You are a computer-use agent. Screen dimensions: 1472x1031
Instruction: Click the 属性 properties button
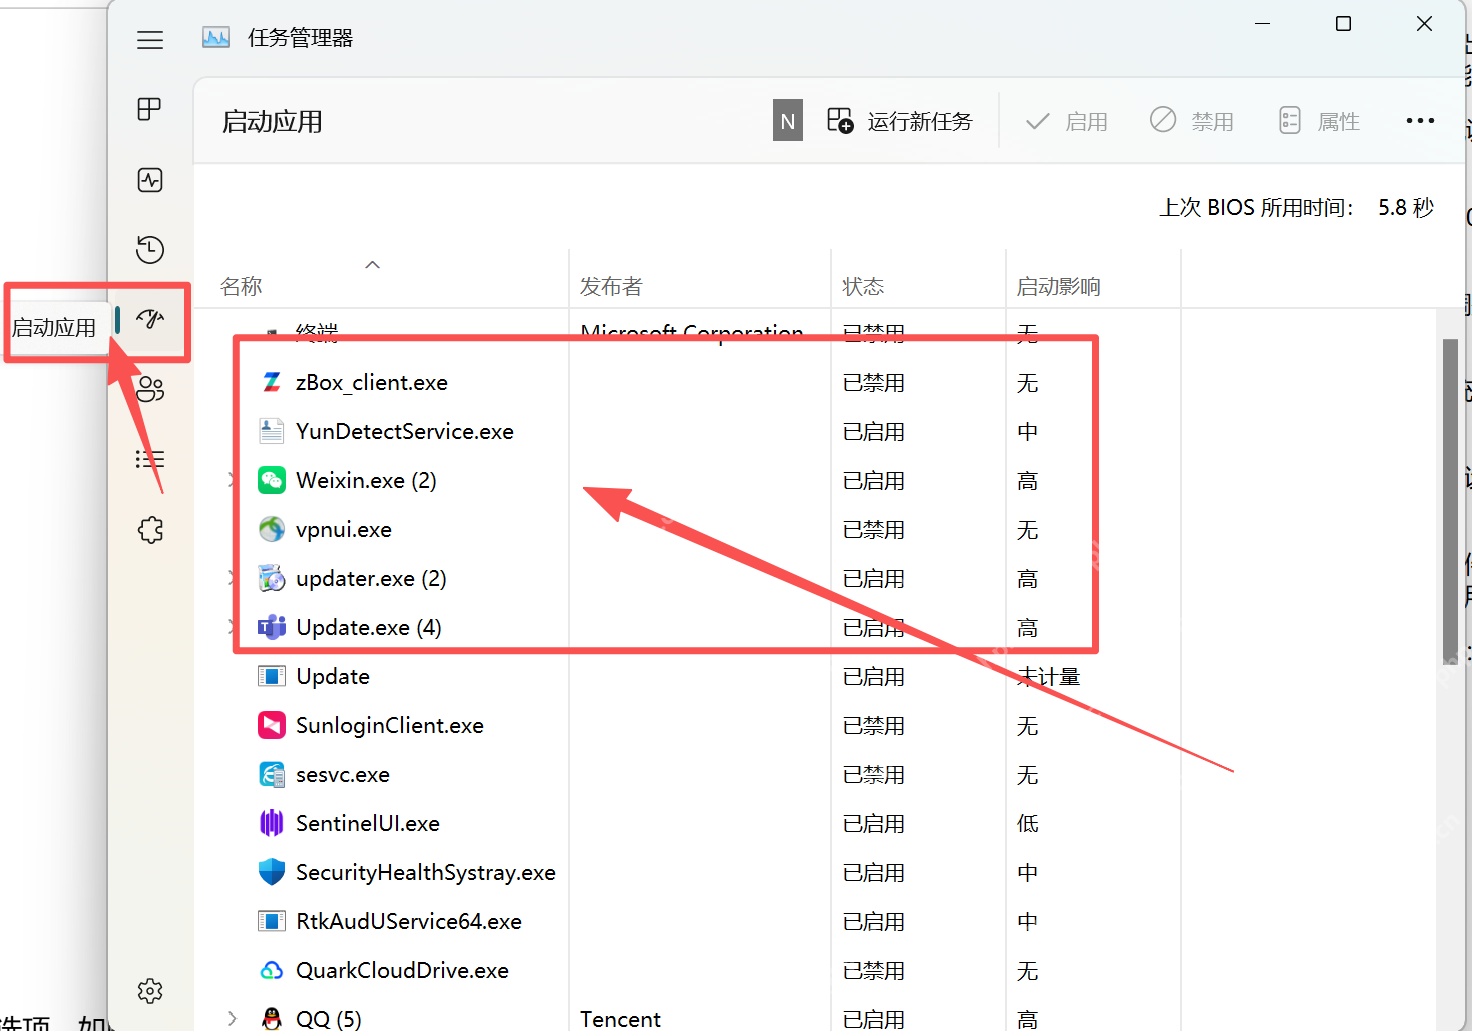[x=1319, y=121]
